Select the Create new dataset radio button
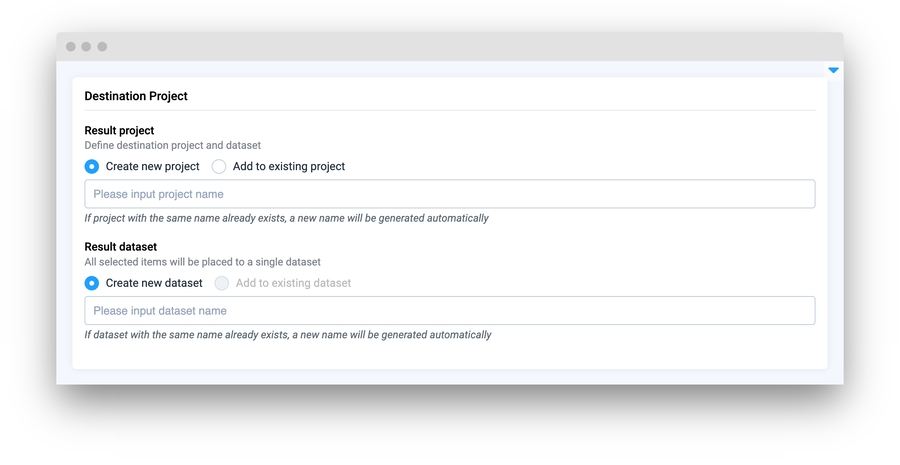The image size is (900, 465). pyautogui.click(x=92, y=283)
